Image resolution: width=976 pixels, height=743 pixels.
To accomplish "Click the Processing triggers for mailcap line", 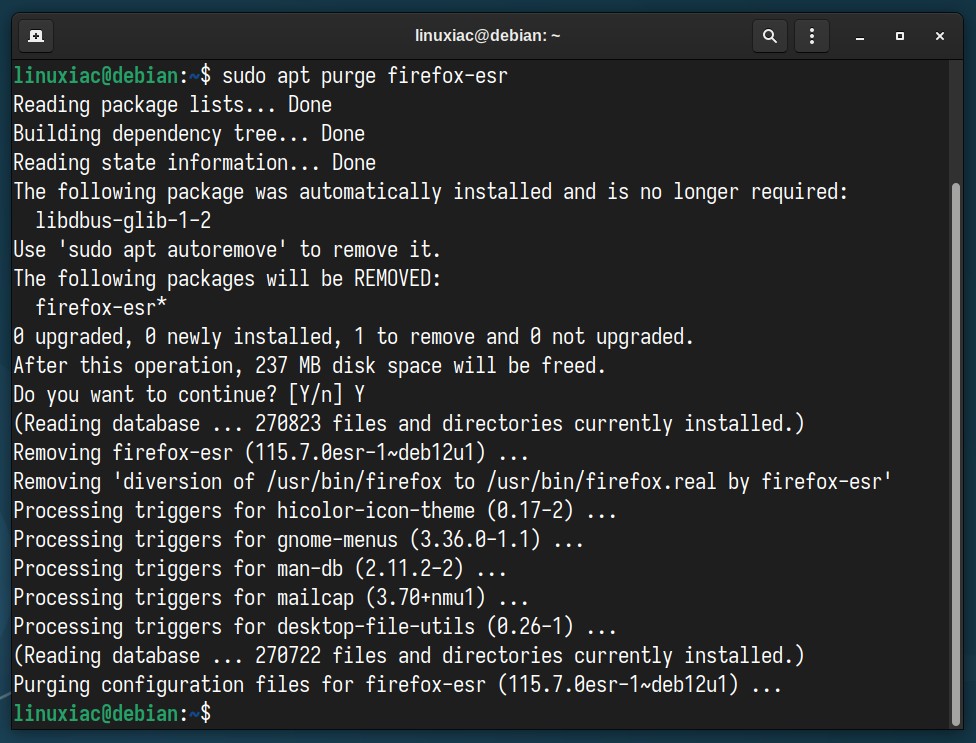I will pyautogui.click(x=271, y=597).
